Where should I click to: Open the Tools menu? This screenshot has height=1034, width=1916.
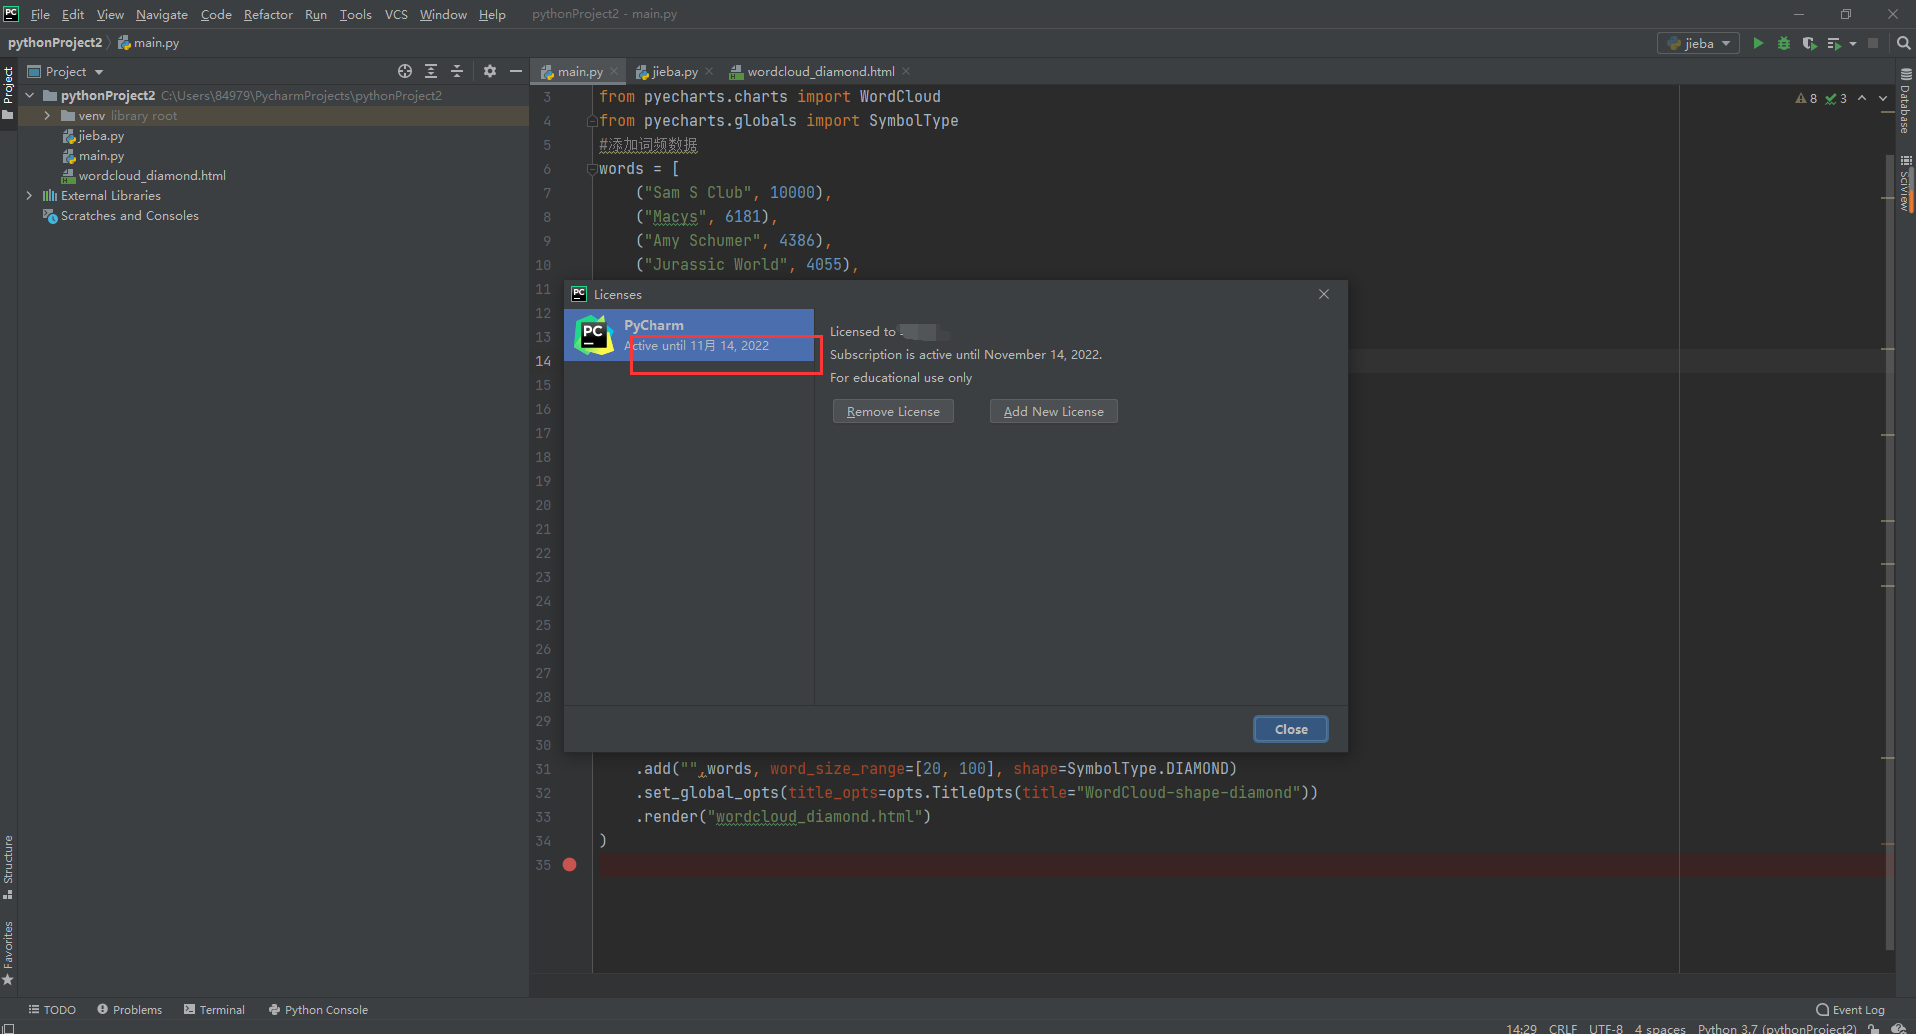pyautogui.click(x=355, y=14)
